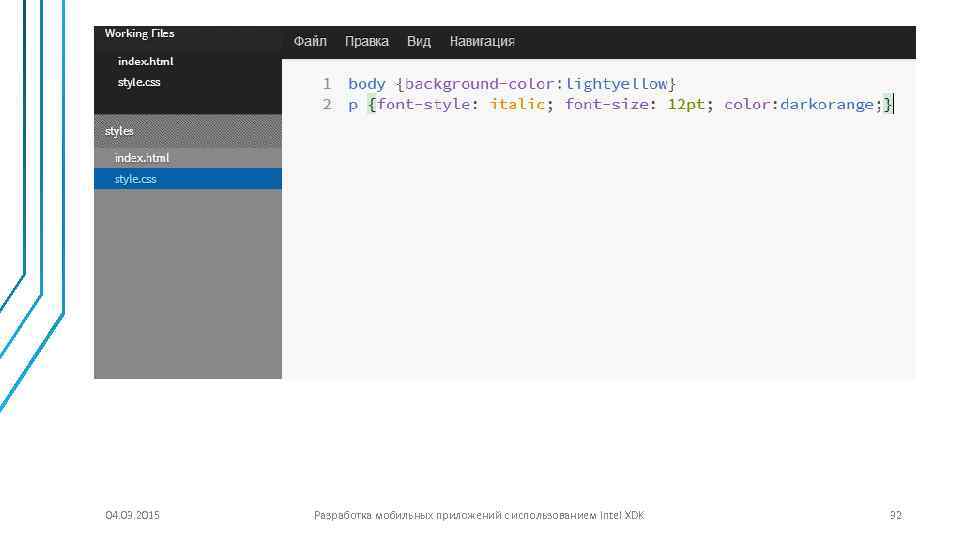Click the Working Files heading

140,34
